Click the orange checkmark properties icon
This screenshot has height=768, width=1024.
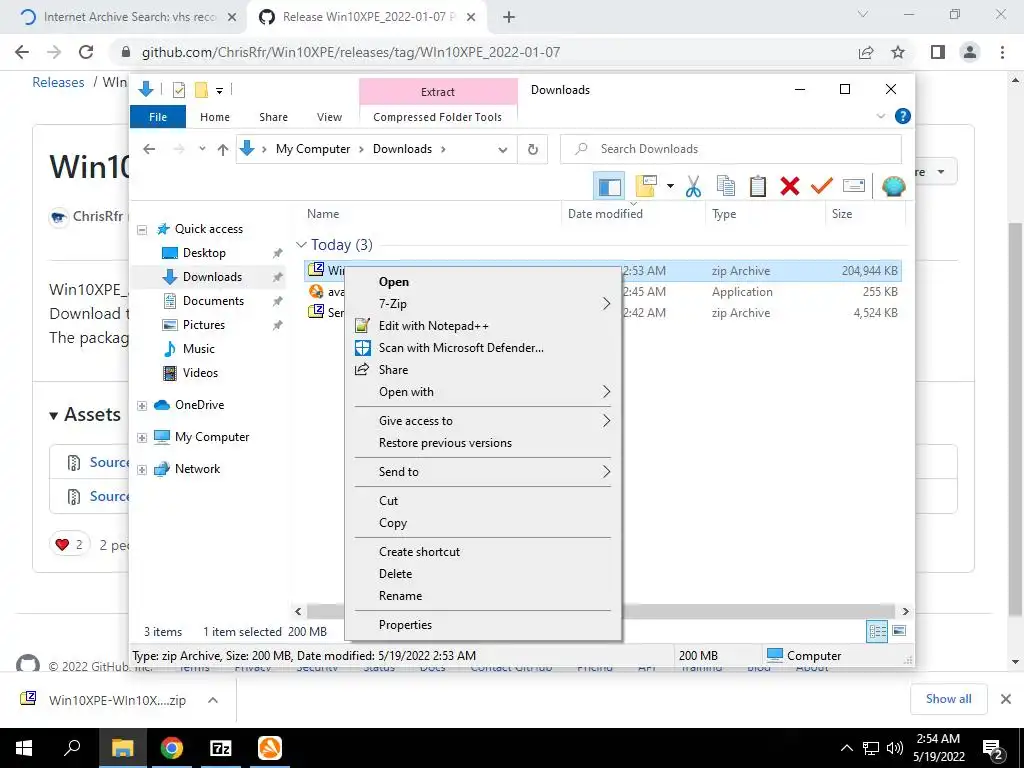point(821,186)
